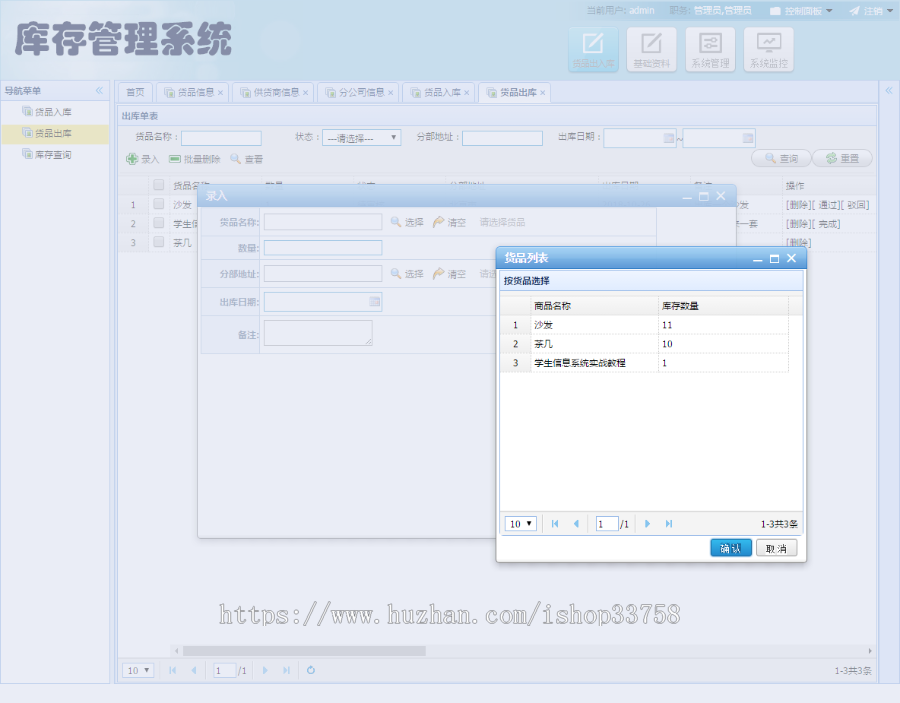
Task: Open the 基础资料 module icon
Action: (651, 48)
